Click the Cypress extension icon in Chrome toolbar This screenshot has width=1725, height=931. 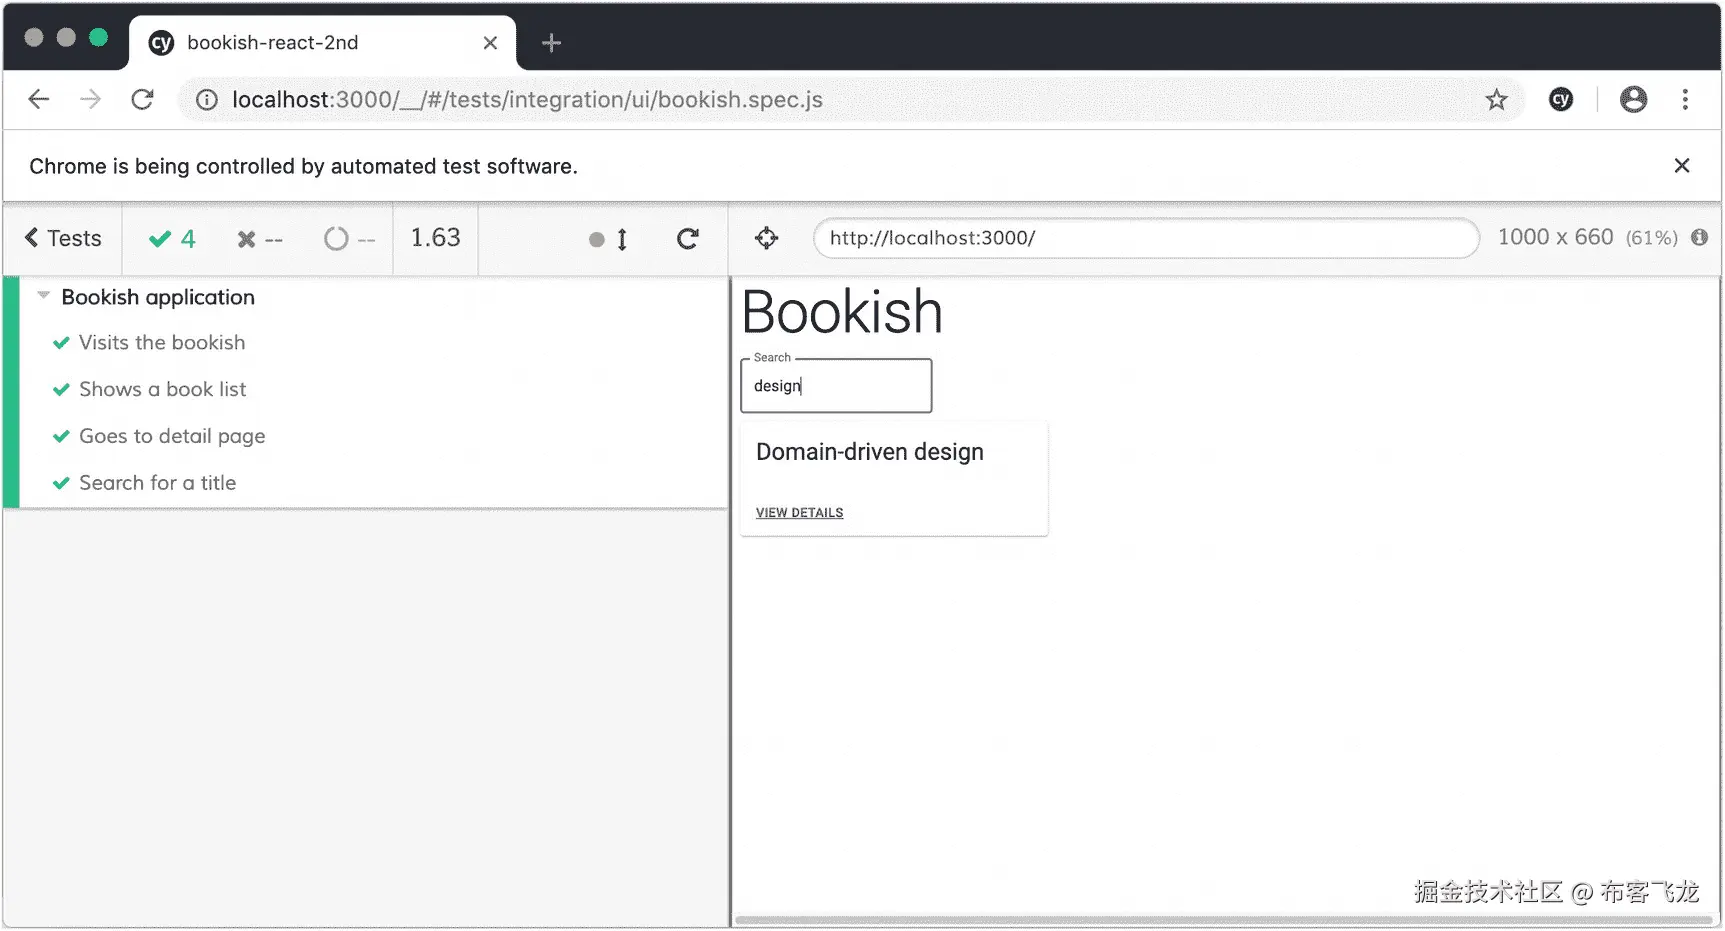click(1560, 99)
